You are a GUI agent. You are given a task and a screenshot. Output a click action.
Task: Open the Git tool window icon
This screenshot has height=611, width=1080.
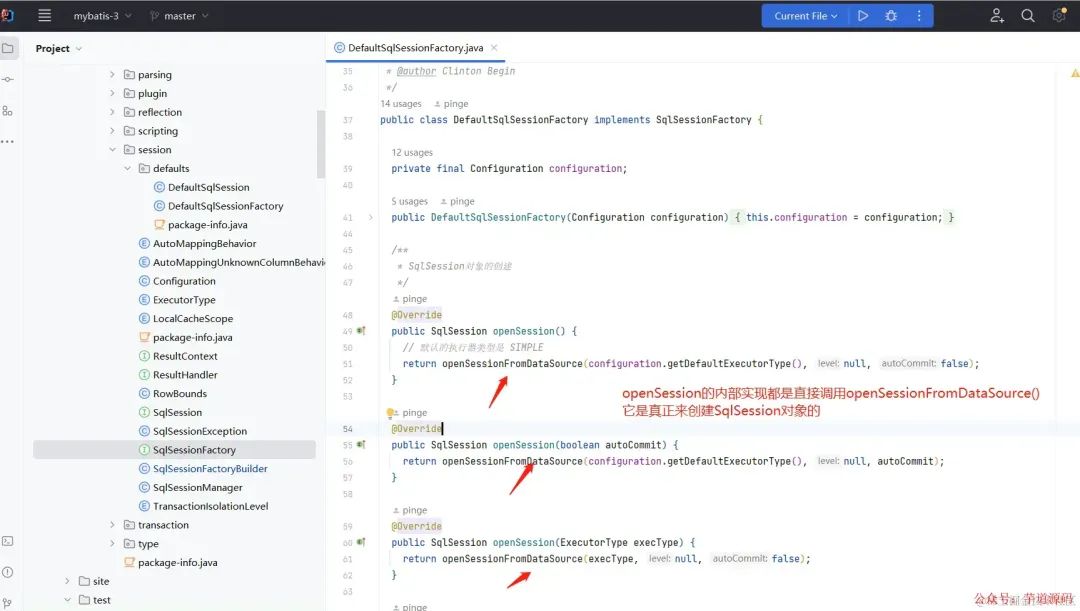coord(8,603)
